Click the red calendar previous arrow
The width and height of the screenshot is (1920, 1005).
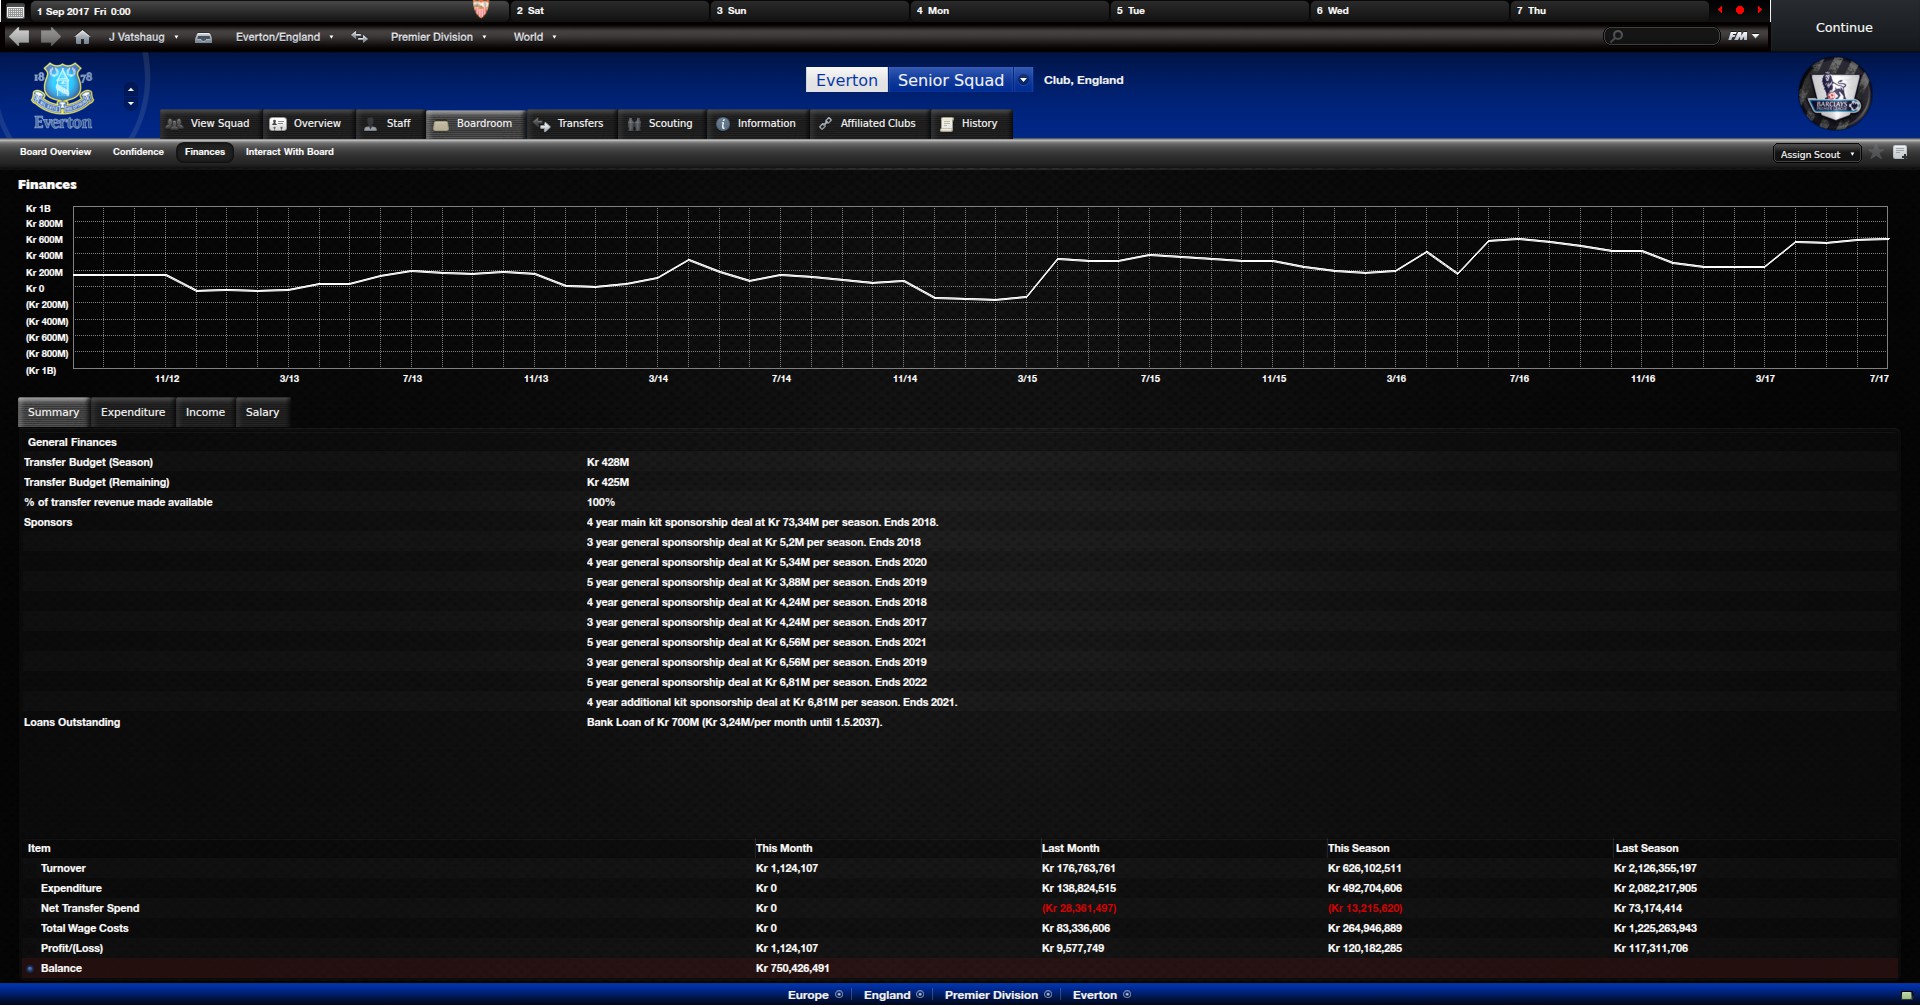pos(1720,10)
